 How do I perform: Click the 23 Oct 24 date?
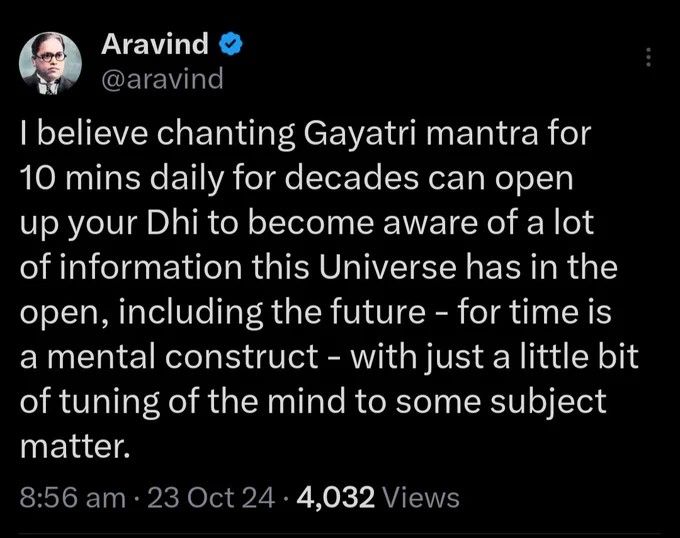pyautogui.click(x=211, y=497)
